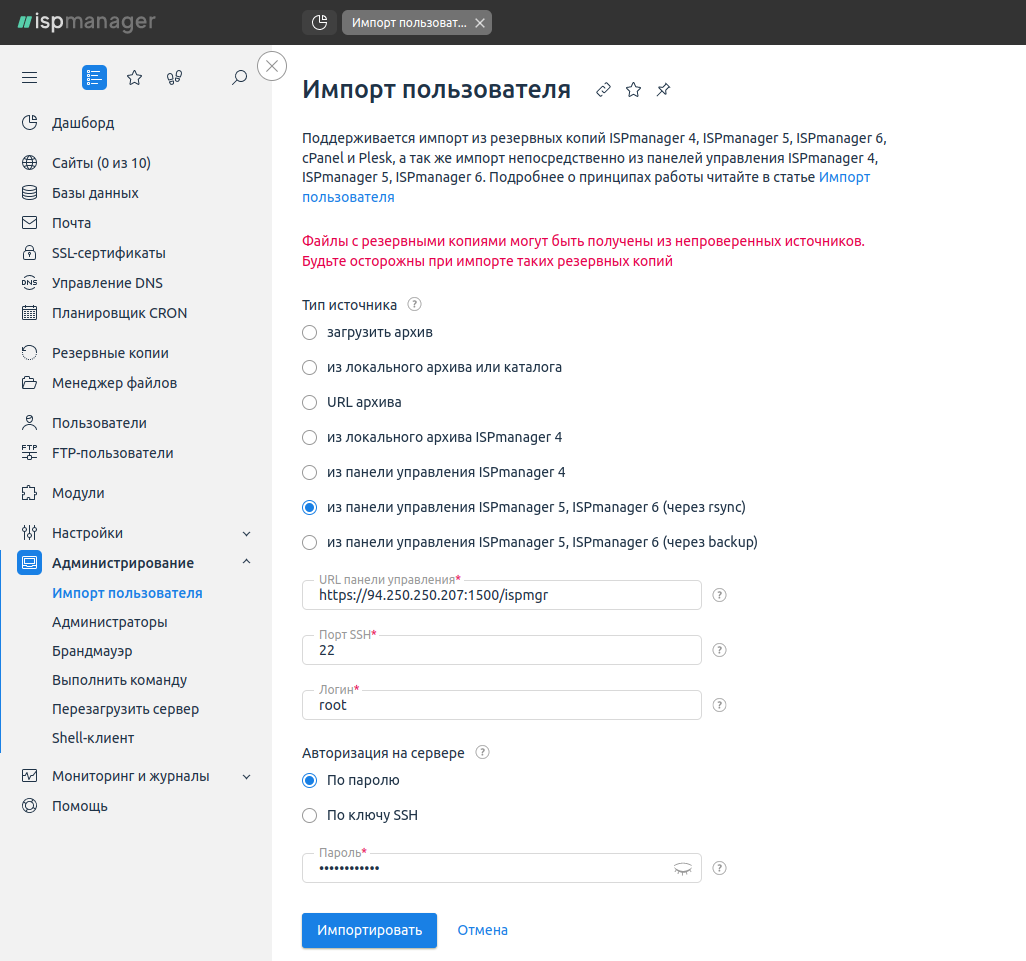Select из локального архива ISPmanager 4
The width and height of the screenshot is (1026, 961).
point(310,438)
